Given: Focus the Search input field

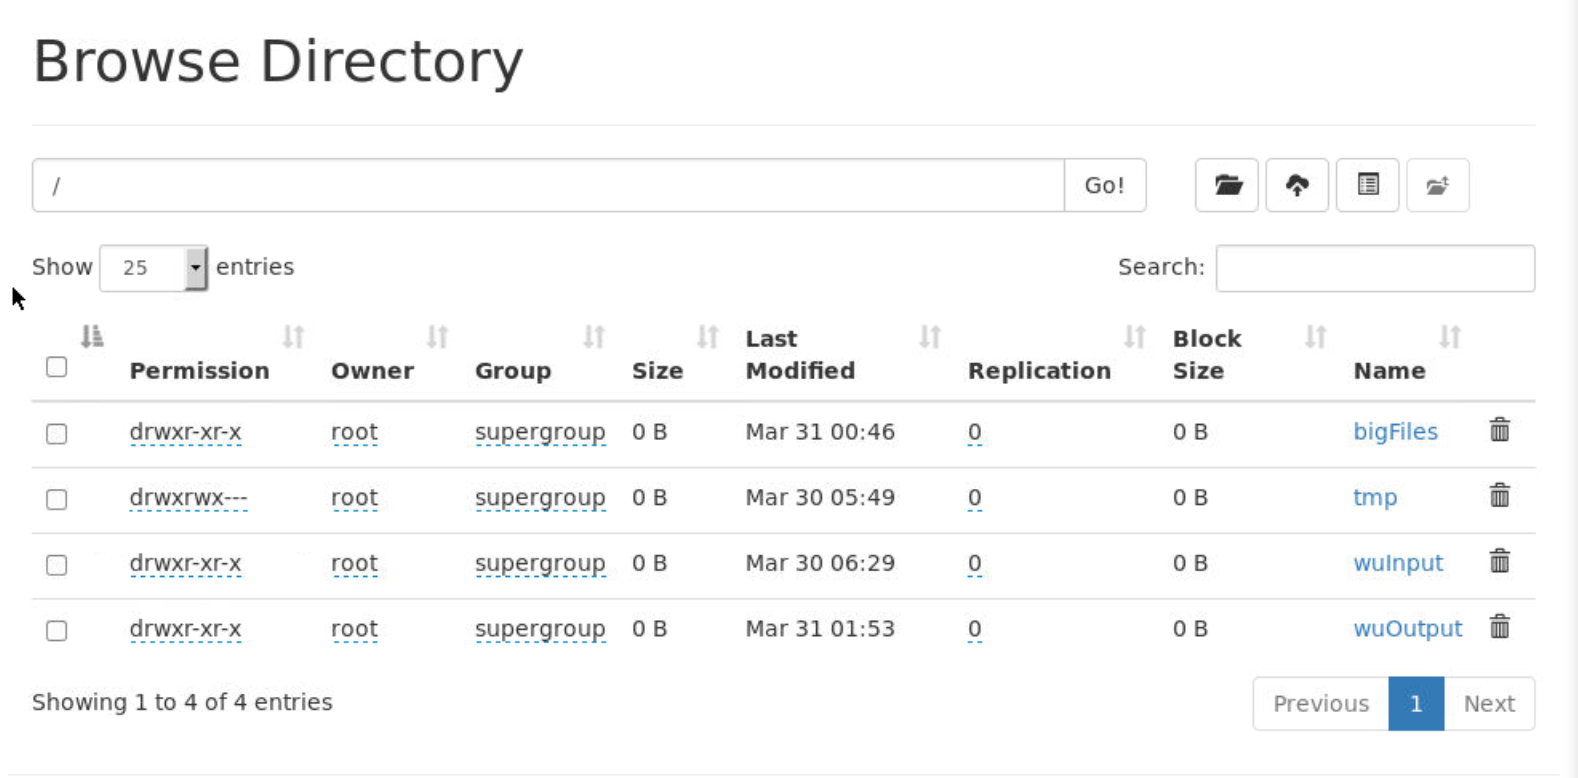Looking at the screenshot, I should click(1375, 268).
